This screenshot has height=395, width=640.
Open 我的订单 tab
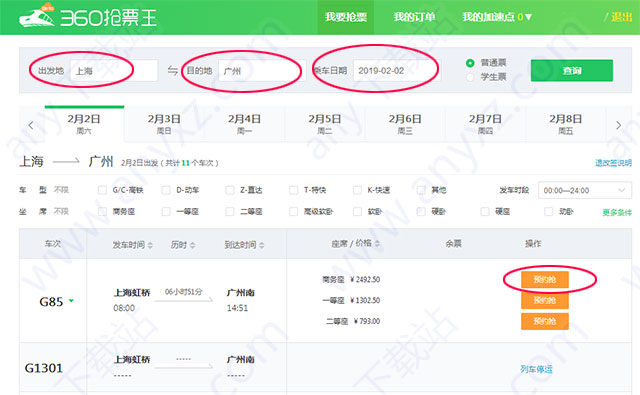tap(414, 17)
